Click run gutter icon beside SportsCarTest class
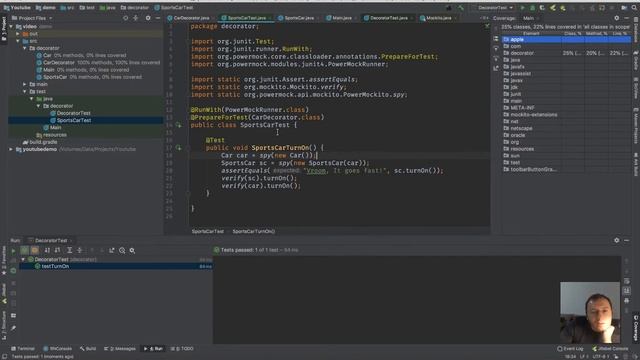The height and width of the screenshot is (360, 640). pos(178,125)
